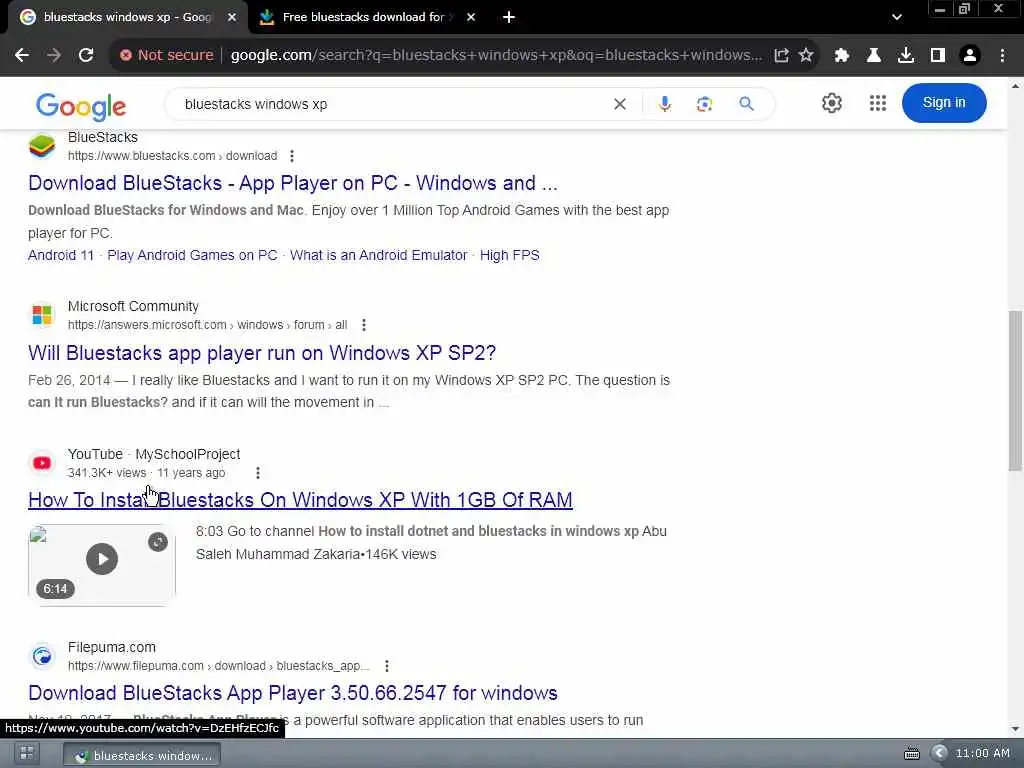Click the share page icon in address bar

[781, 56]
